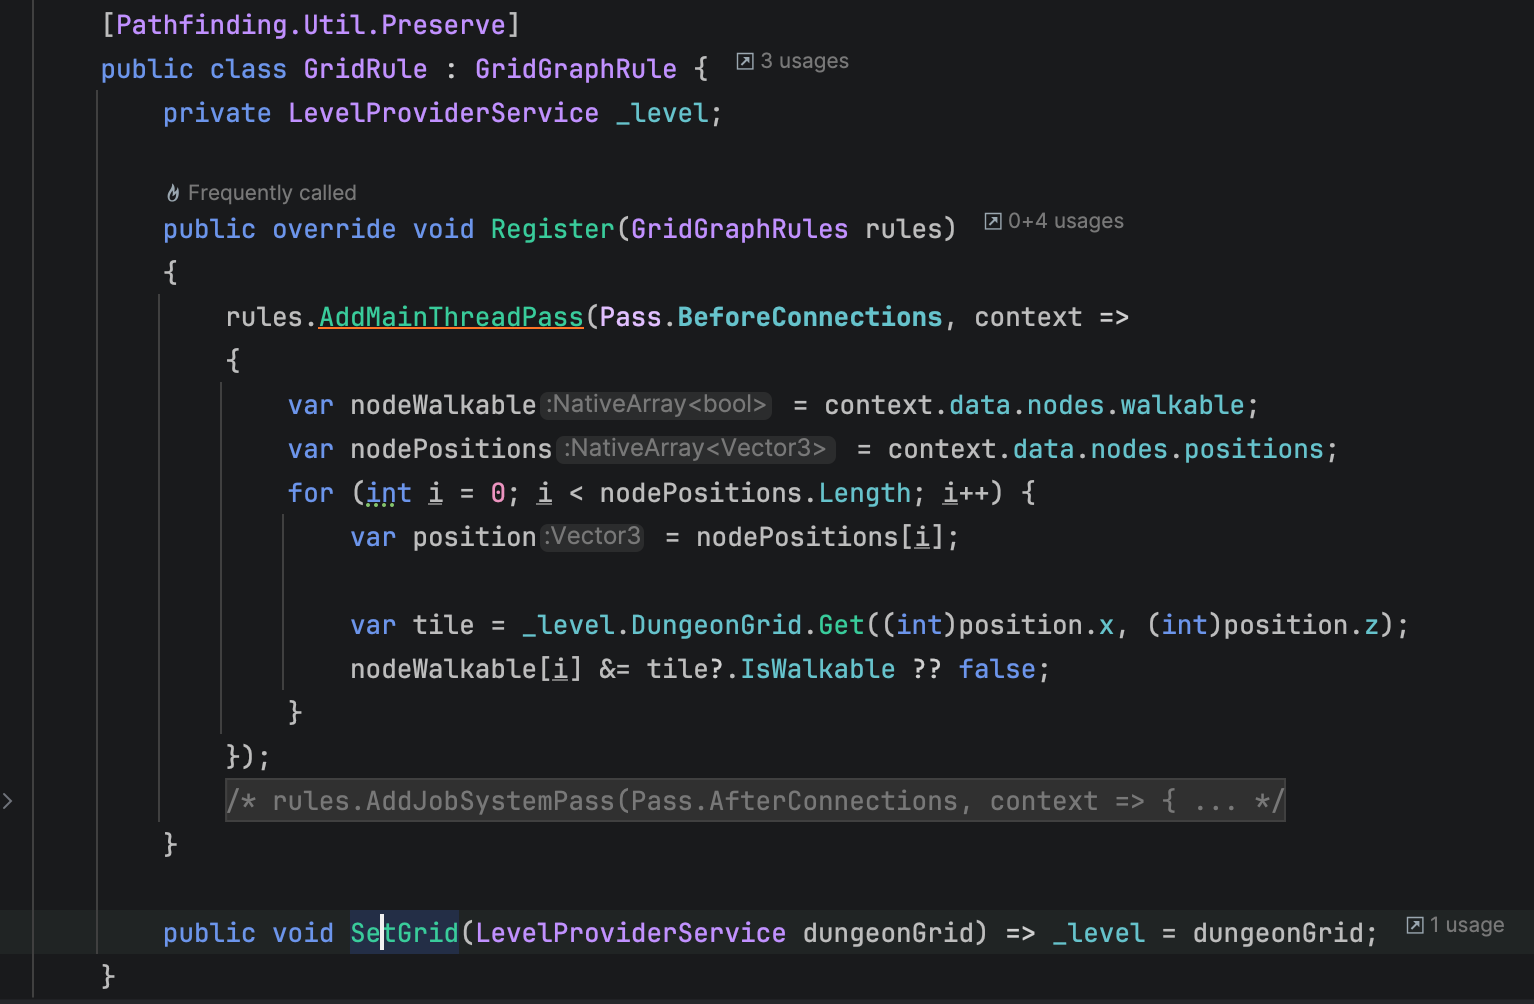1534x1004 pixels.
Task: Click the usage icon beside SetGrid method
Action: (x=1415, y=925)
